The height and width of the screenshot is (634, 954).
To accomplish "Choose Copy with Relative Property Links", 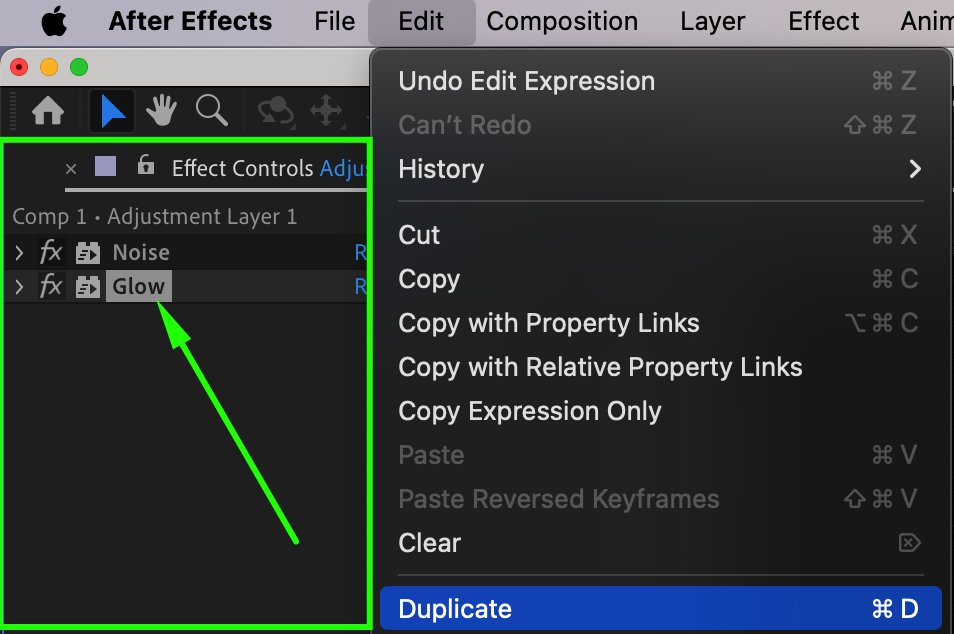I will click(x=660, y=367).
